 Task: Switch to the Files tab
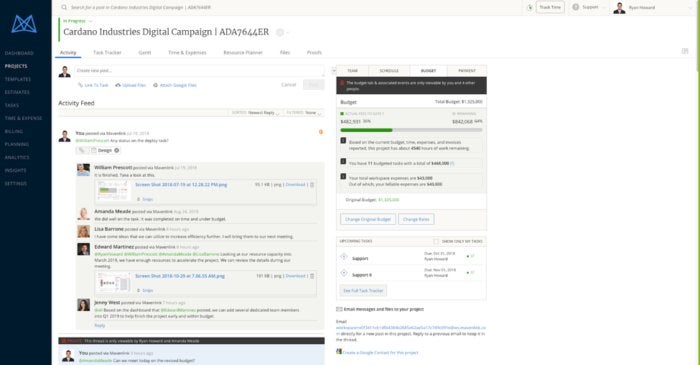click(x=285, y=52)
